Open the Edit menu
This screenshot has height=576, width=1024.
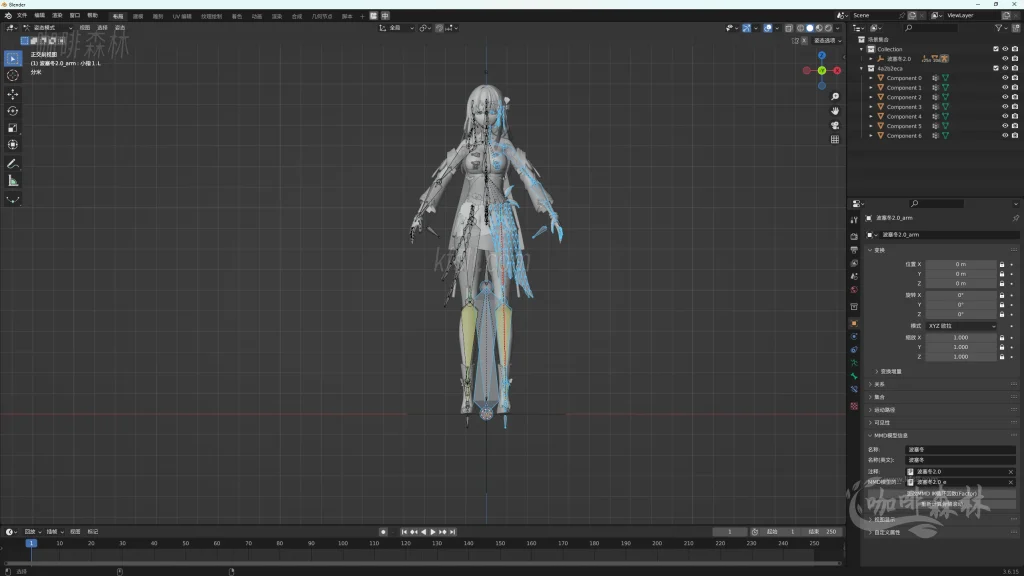39,16
